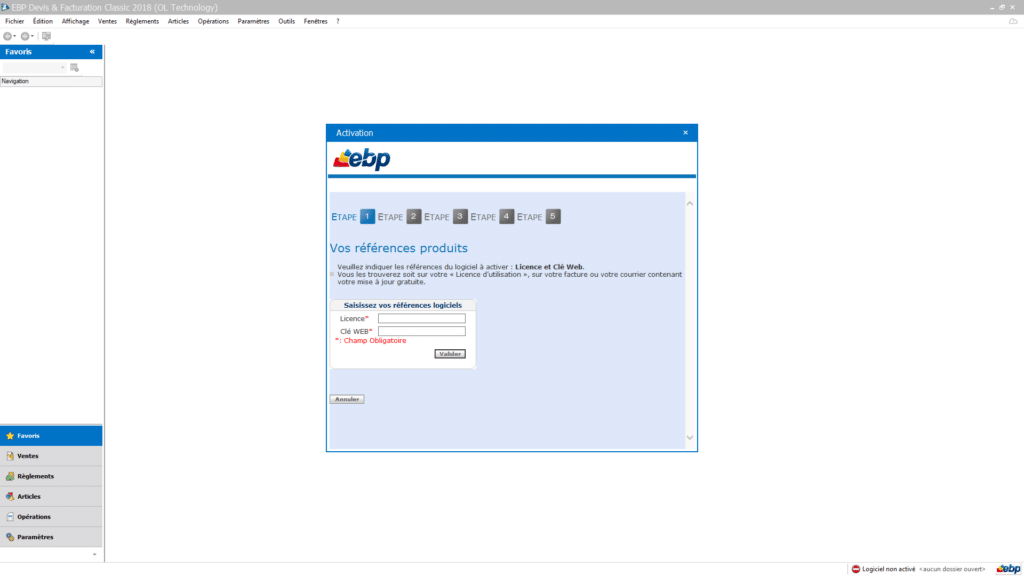Open sidebar configure buttons dropdown arrow
This screenshot has width=1024, height=576.
tap(95, 554)
